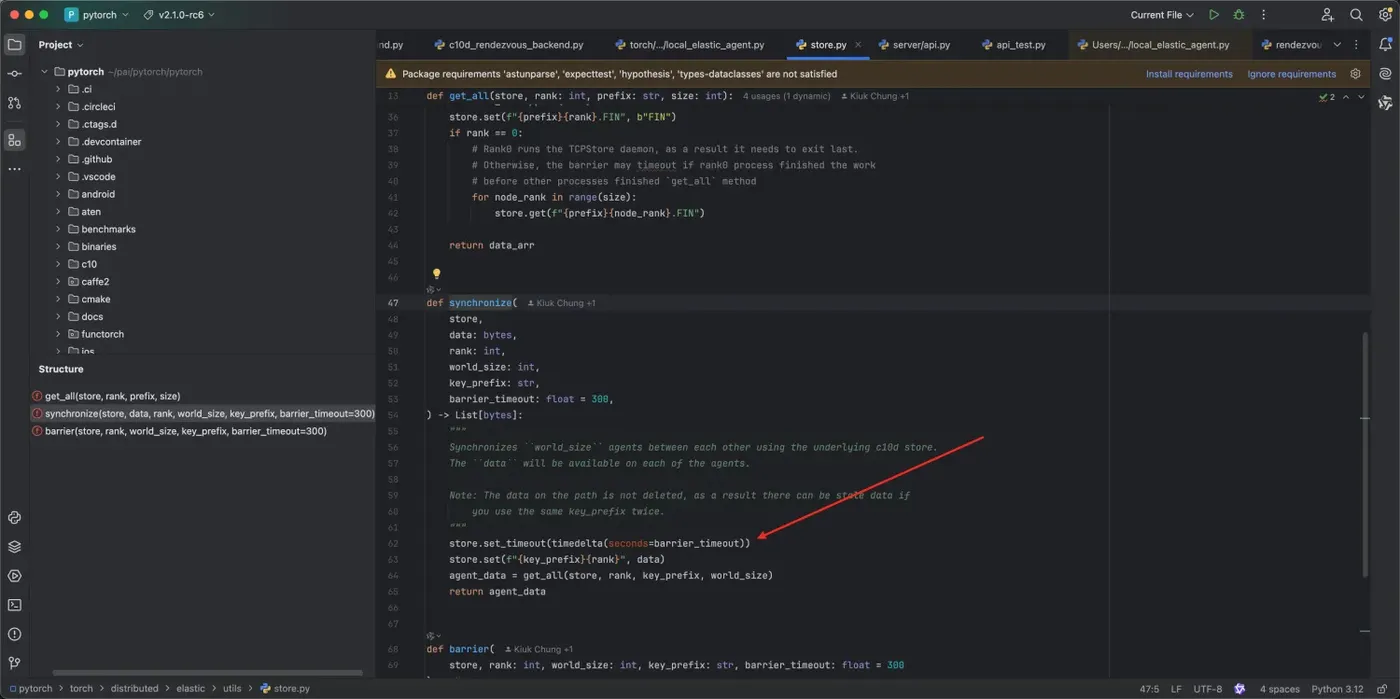Open inspections widget showing 2 problems
This screenshot has width=1400, height=699.
point(1327,97)
